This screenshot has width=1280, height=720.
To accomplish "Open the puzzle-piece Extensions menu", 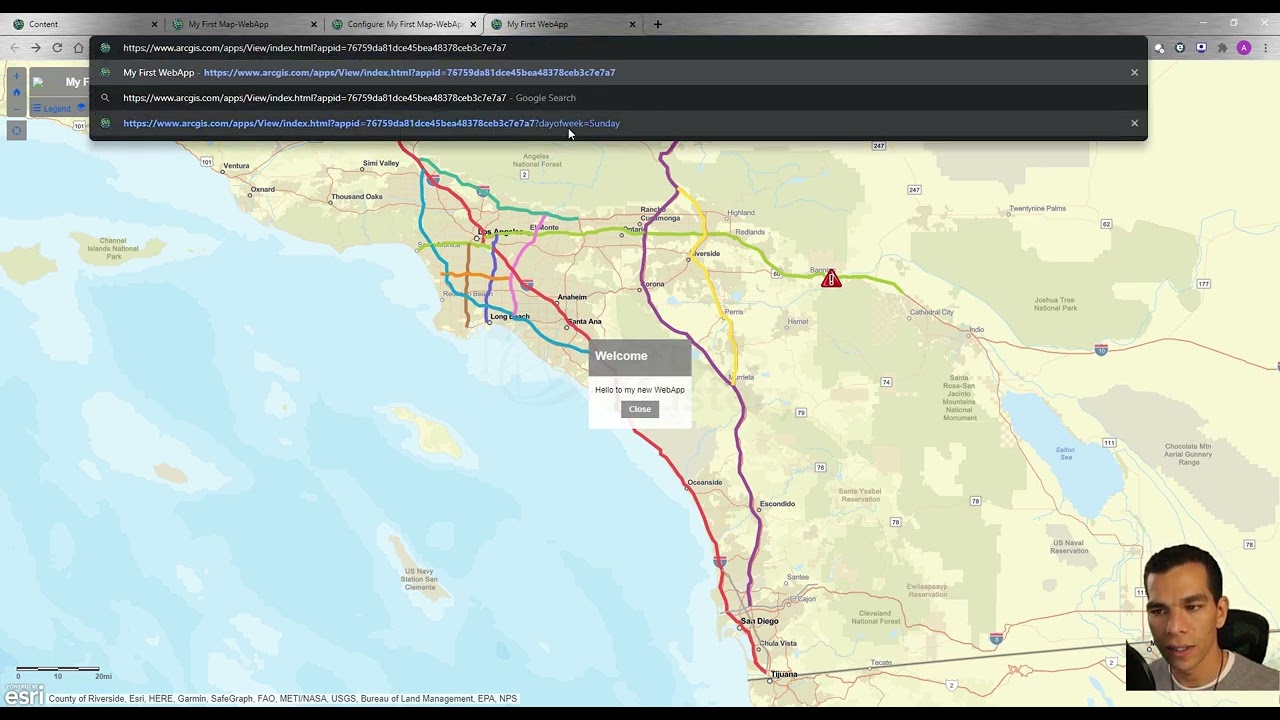I will click(x=1222, y=48).
